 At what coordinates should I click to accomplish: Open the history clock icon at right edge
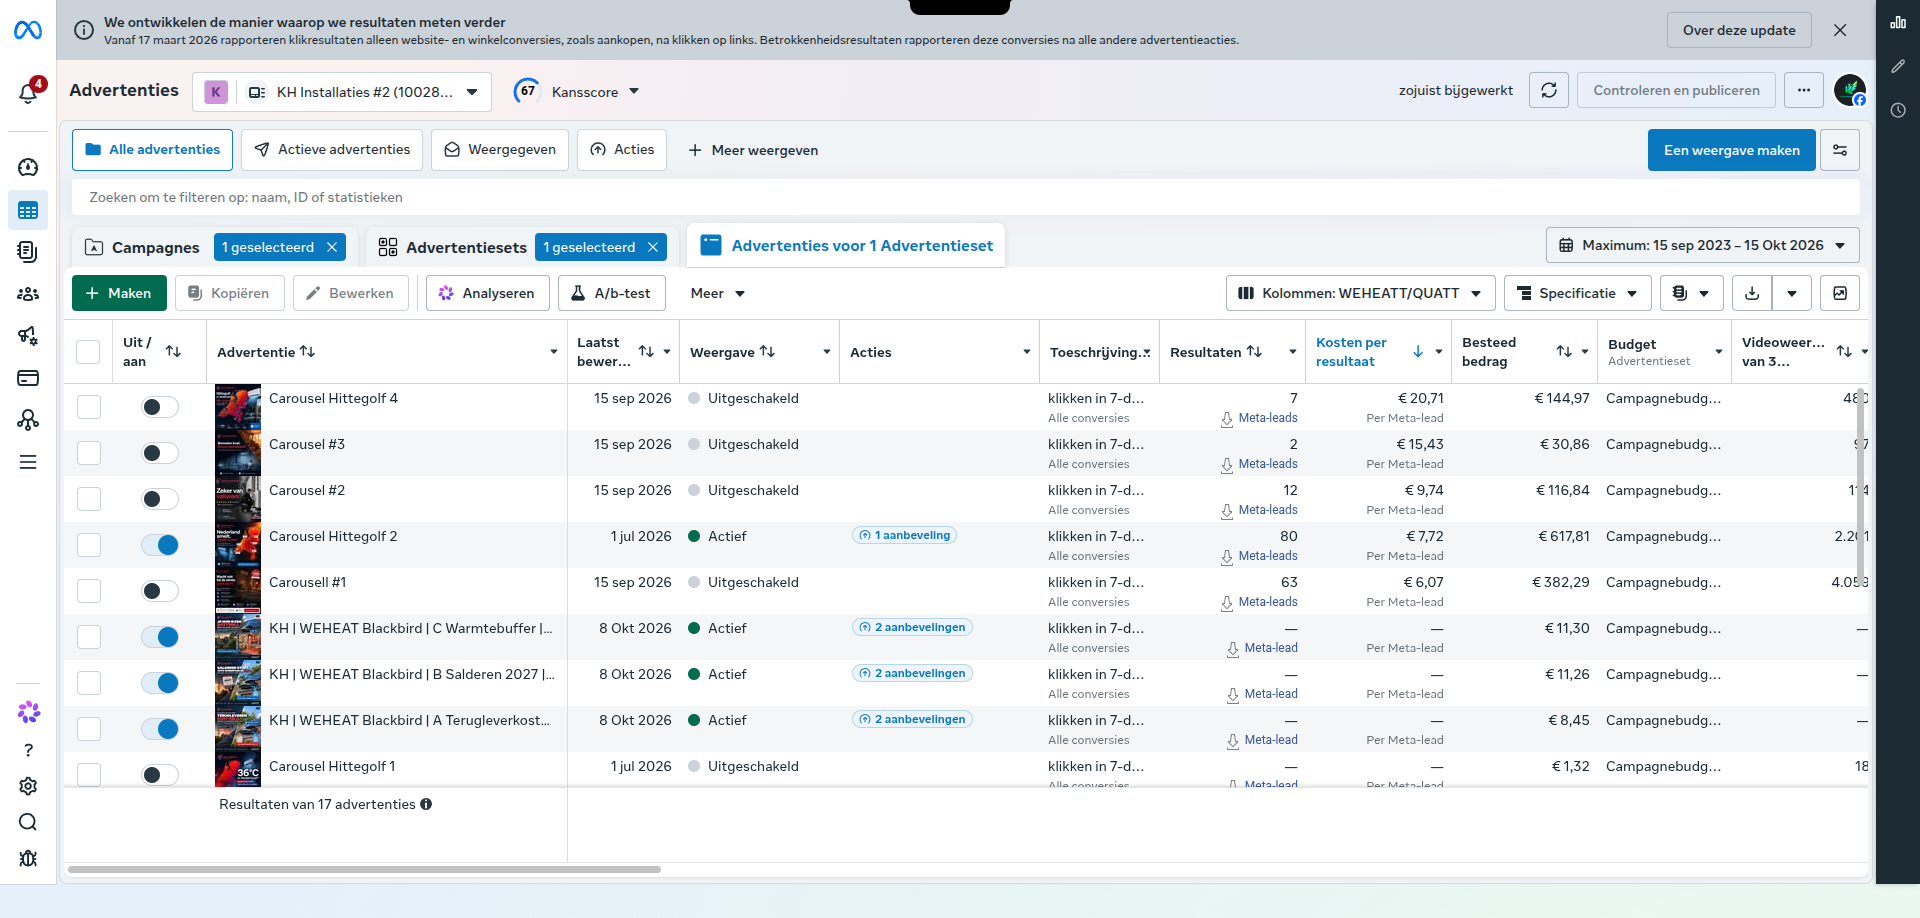pos(1898,110)
